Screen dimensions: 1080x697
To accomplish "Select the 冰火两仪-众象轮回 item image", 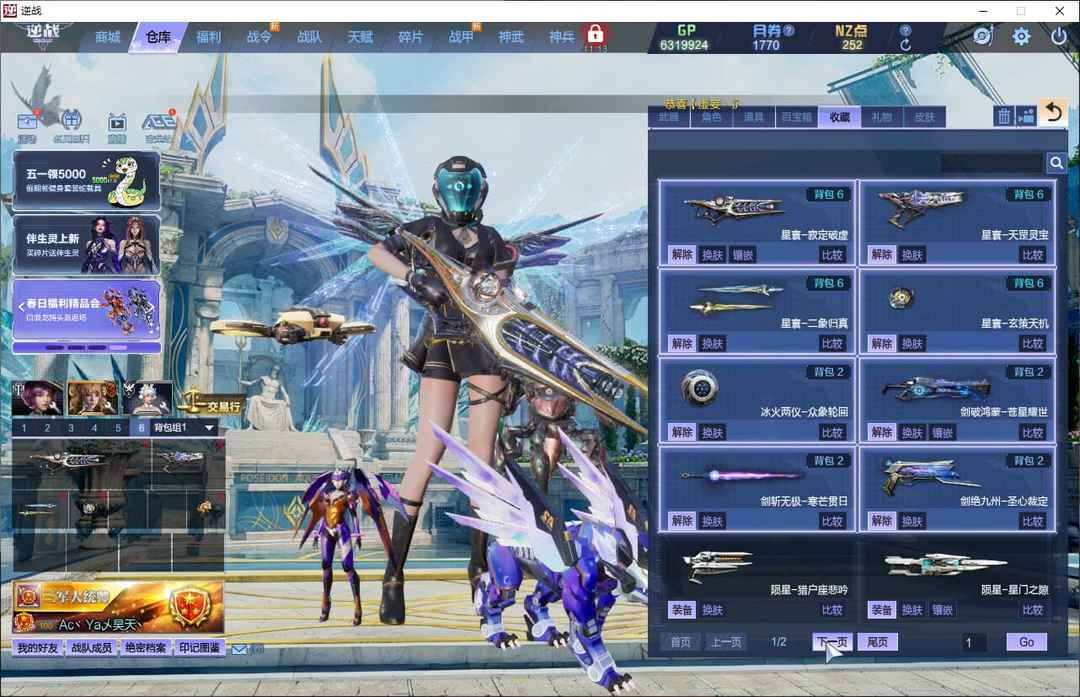I will [x=700, y=387].
